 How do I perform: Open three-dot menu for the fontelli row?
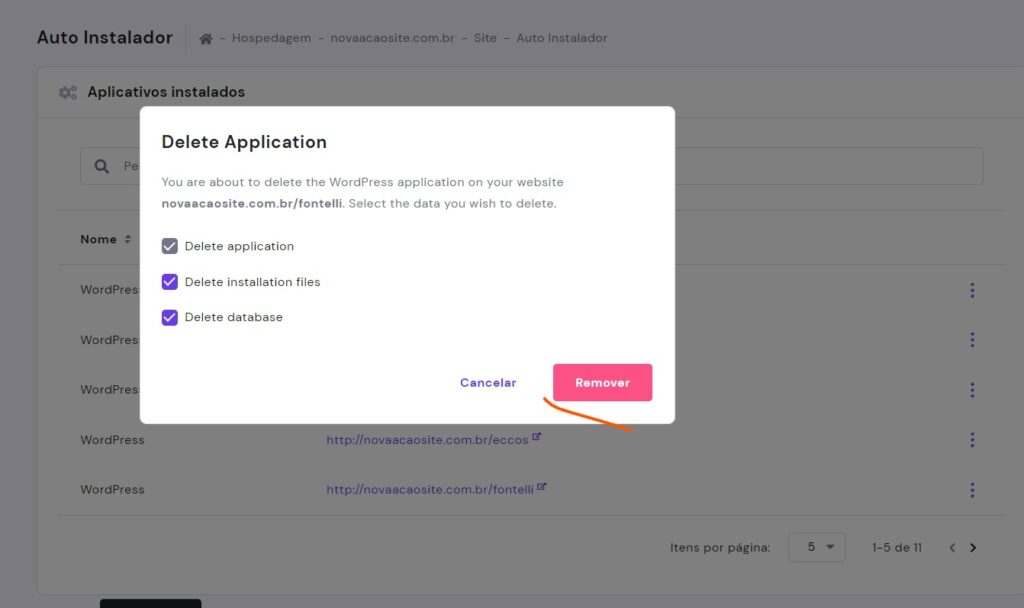(x=972, y=490)
